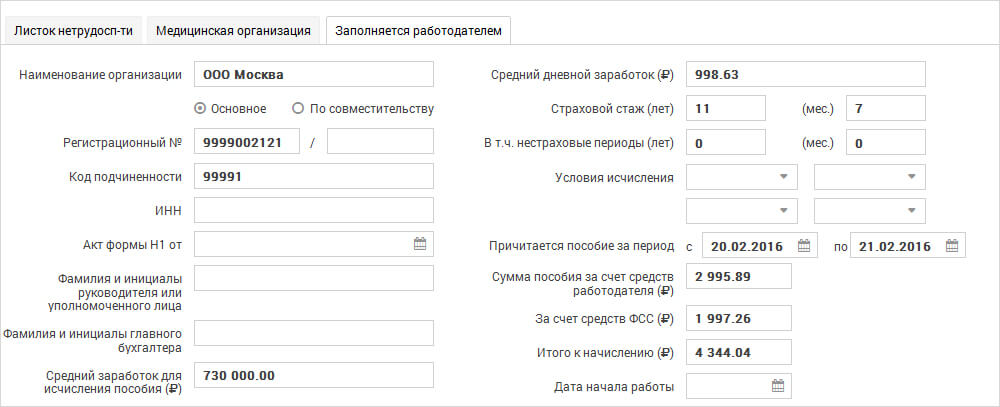Edit the Средний дневной заработок field

point(805,75)
